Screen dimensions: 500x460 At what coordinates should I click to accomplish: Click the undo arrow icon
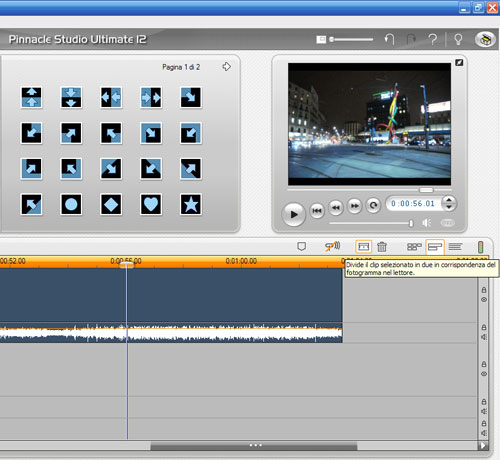click(x=389, y=39)
